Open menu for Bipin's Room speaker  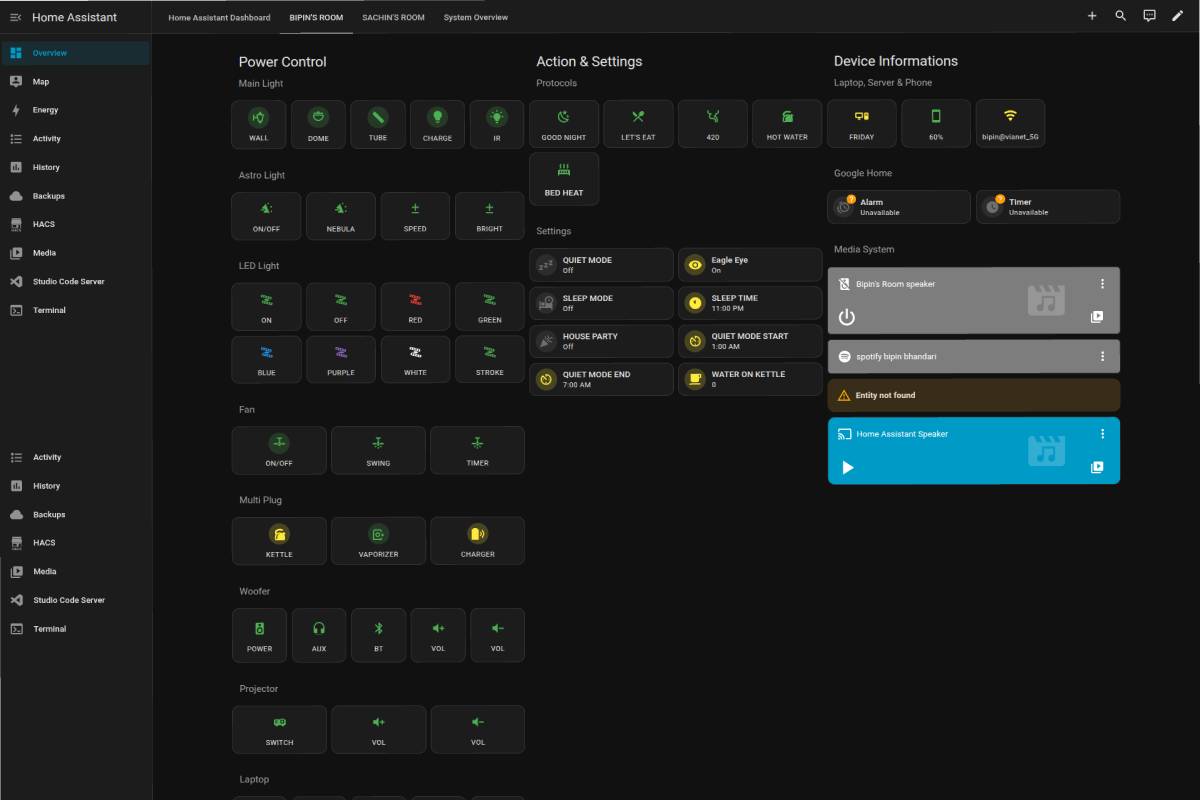(x=1102, y=284)
